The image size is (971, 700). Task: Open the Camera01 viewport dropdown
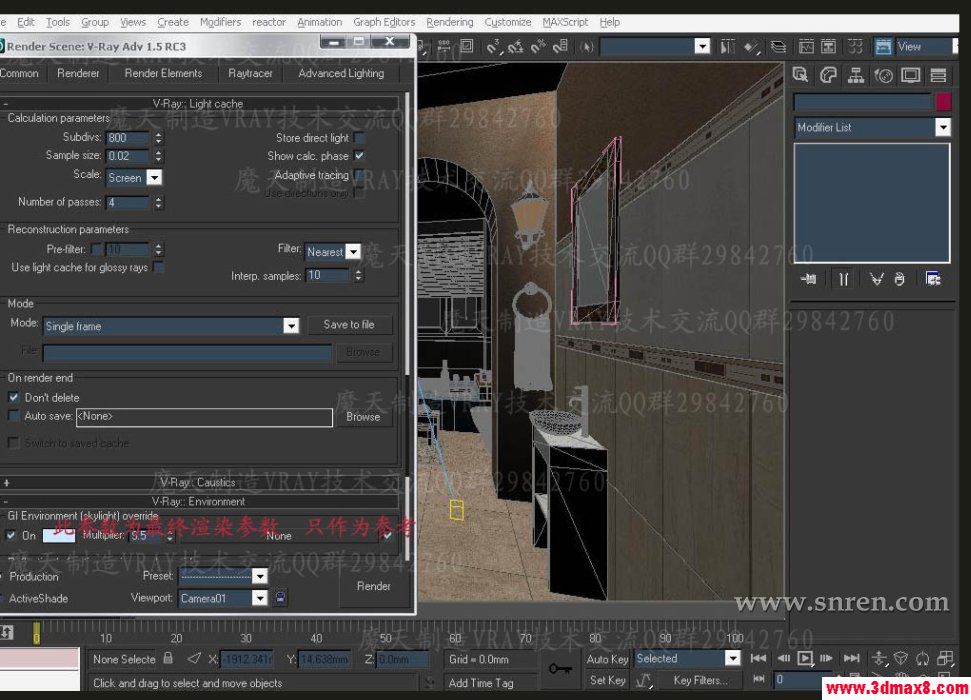tap(260, 598)
